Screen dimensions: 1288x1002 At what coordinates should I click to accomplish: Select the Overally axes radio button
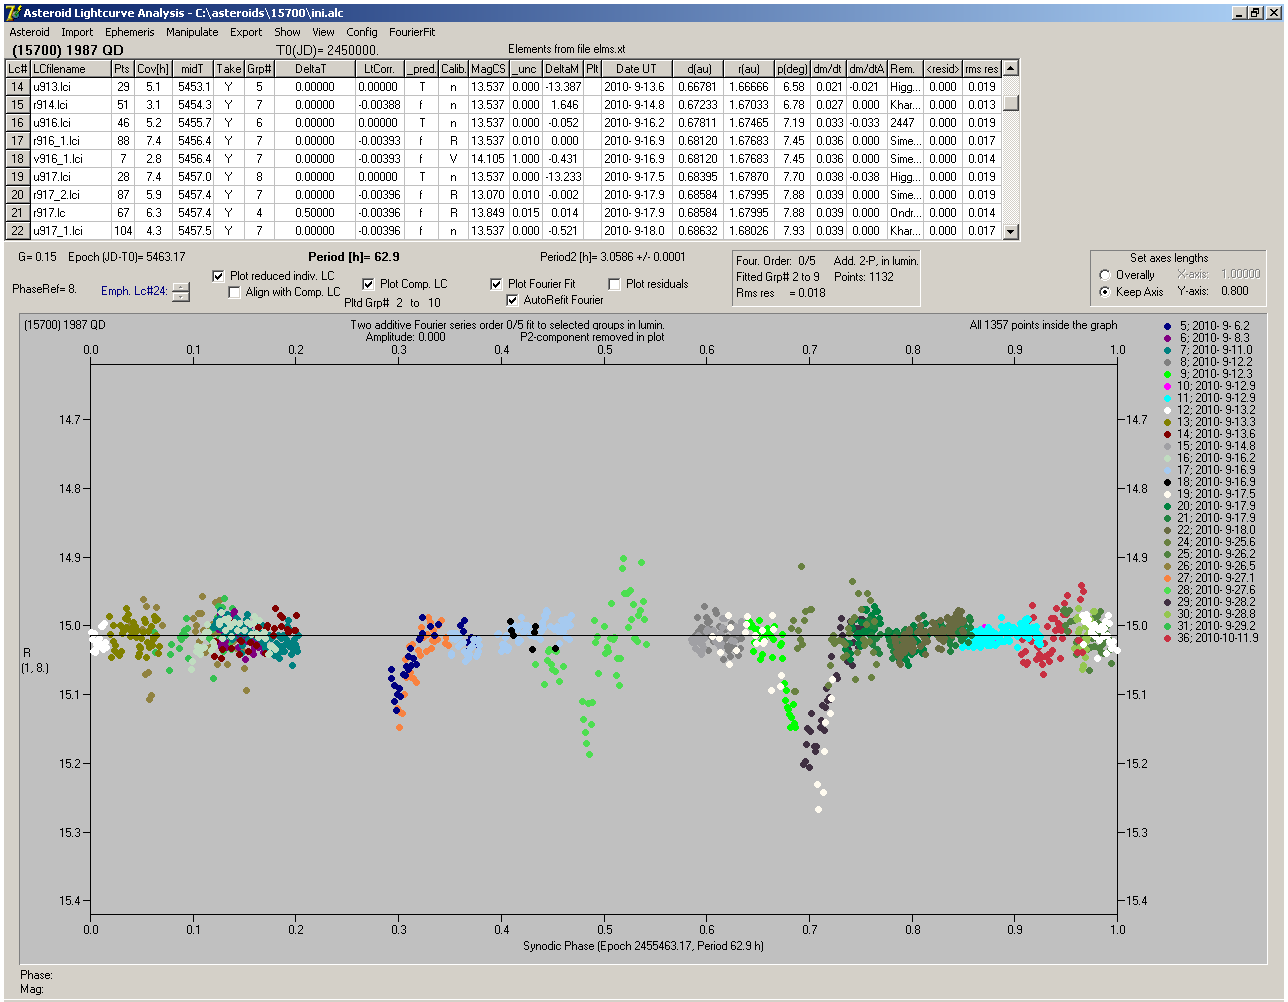click(x=1105, y=275)
